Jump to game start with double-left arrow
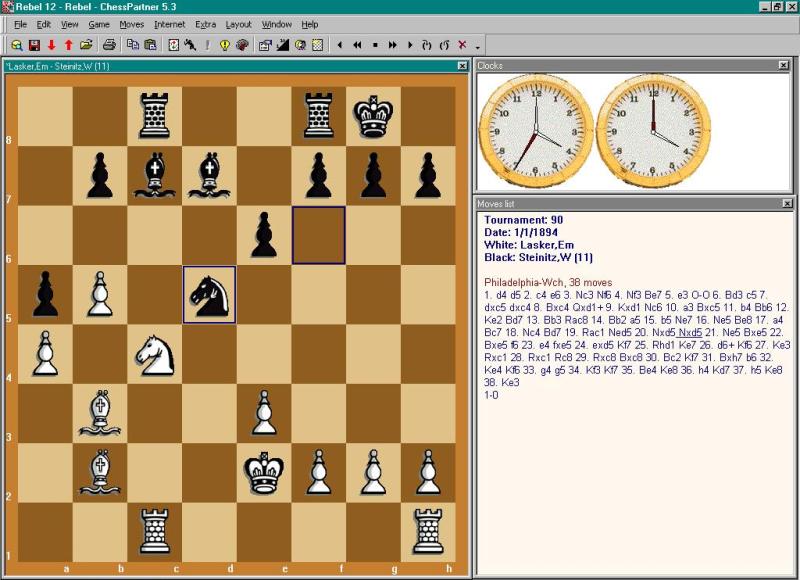The width and height of the screenshot is (800, 580). tap(357, 45)
